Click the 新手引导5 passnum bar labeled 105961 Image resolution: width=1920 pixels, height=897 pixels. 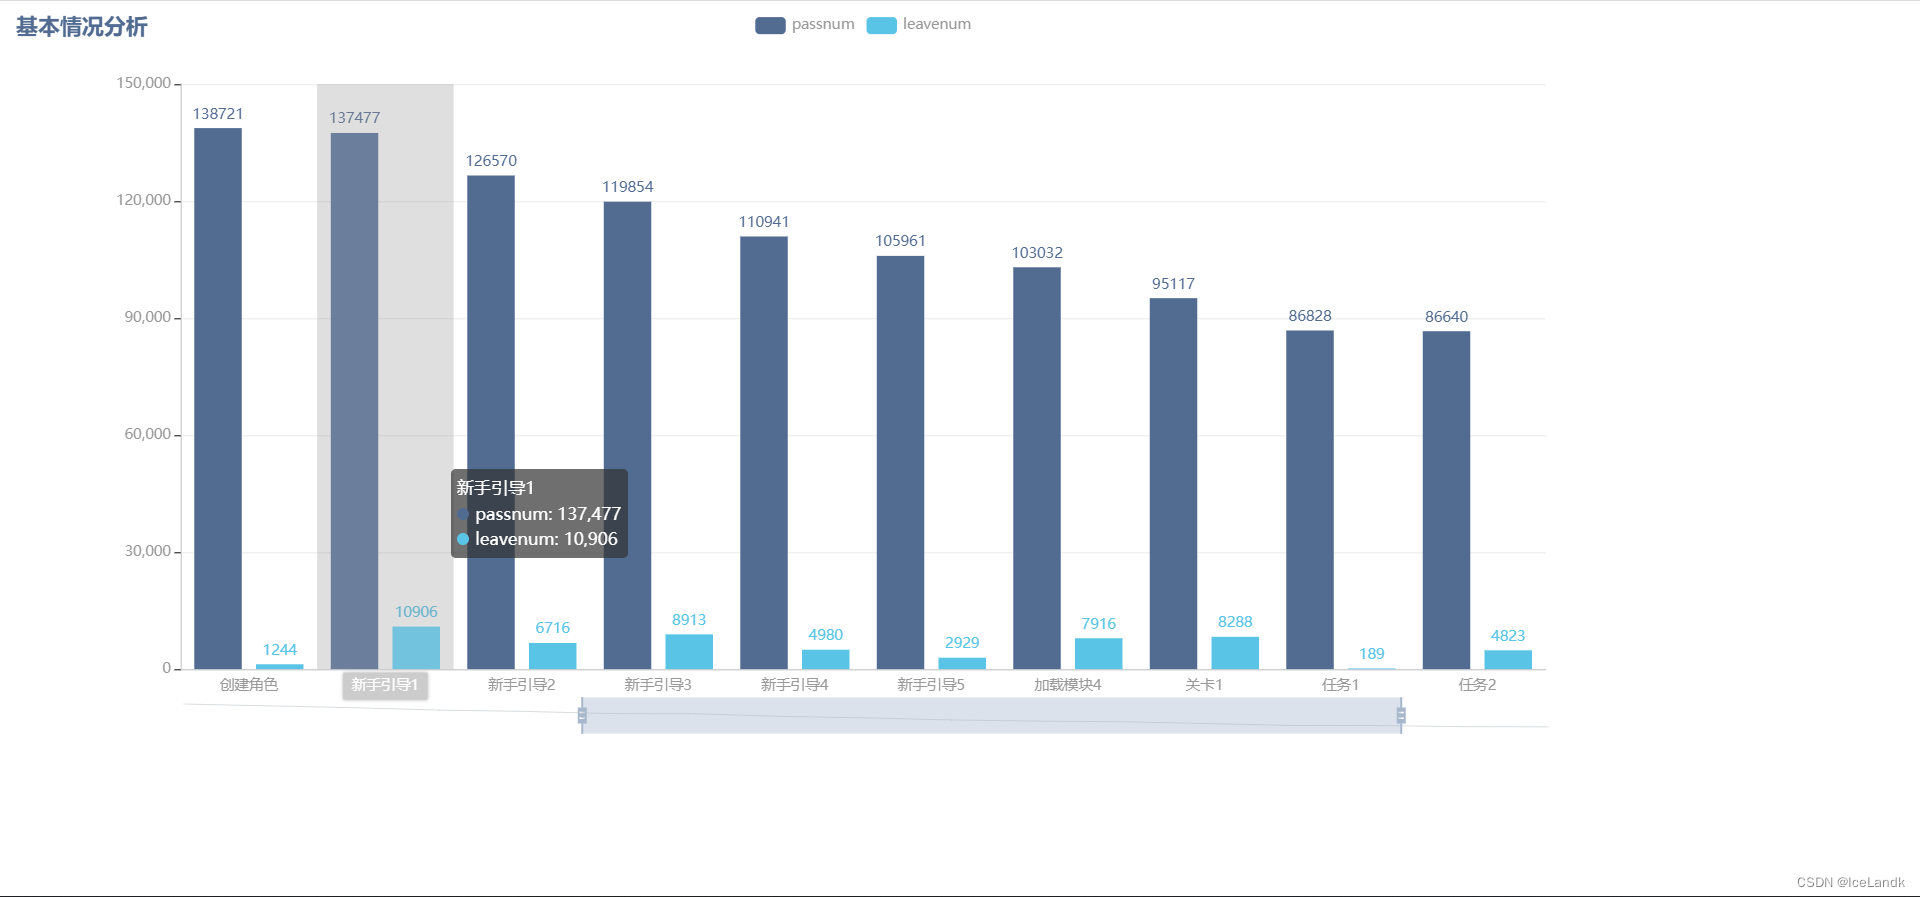tap(901, 462)
